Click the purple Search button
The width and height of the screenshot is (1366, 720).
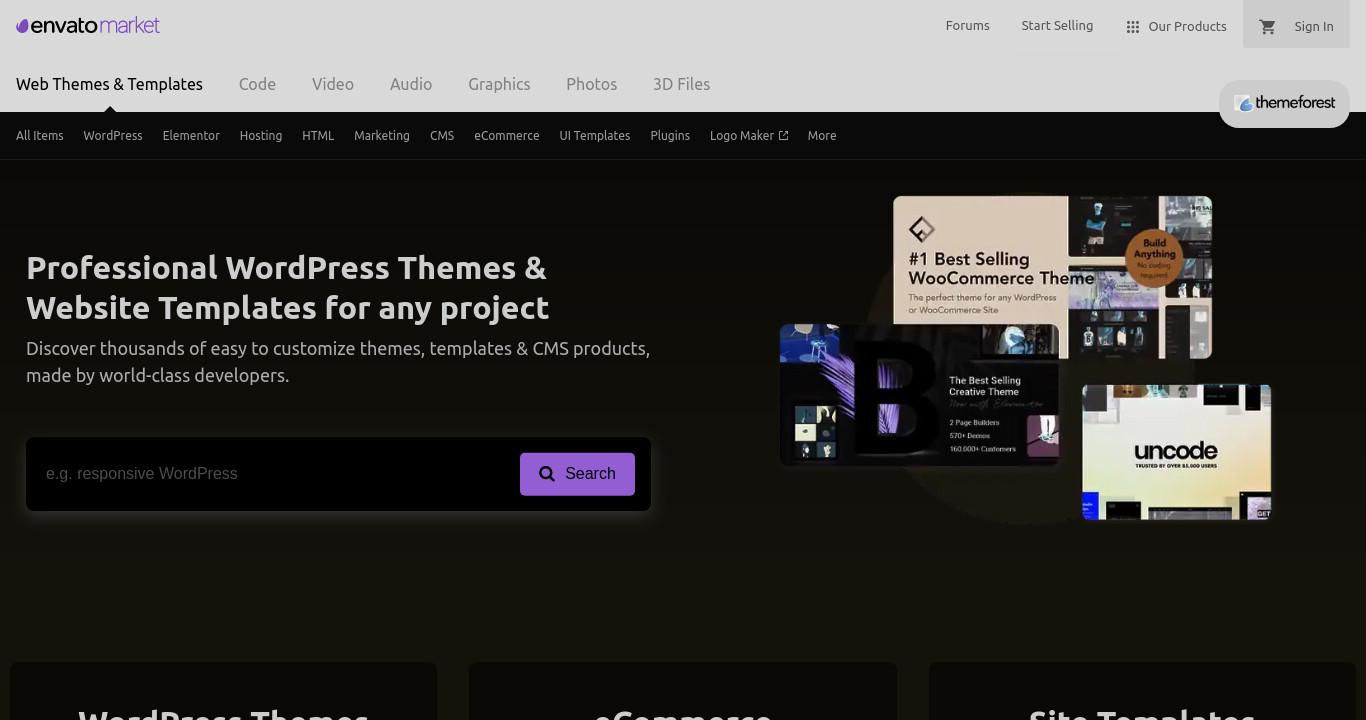[577, 474]
